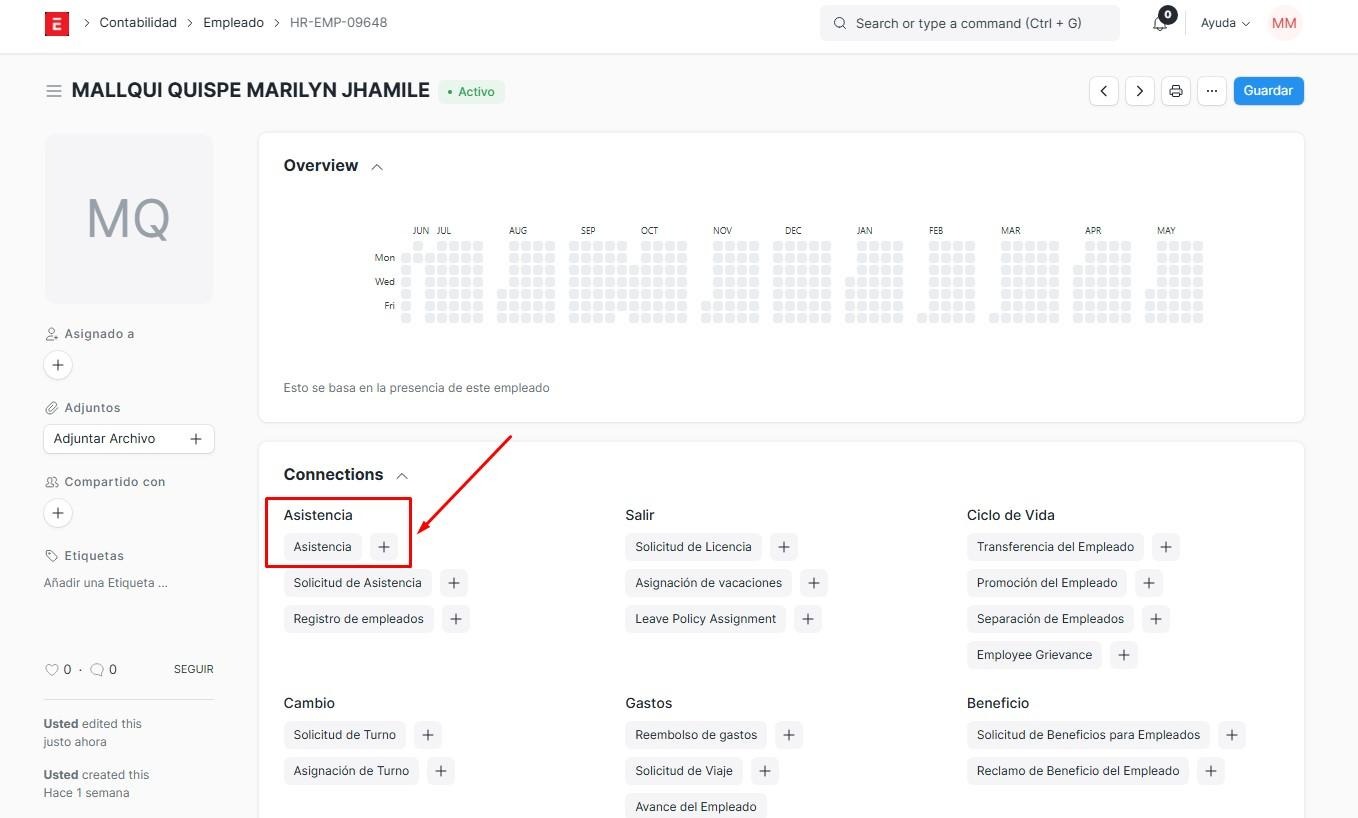Focus the search or command bar
Screen dimensions: 1358x818
click(969, 23)
